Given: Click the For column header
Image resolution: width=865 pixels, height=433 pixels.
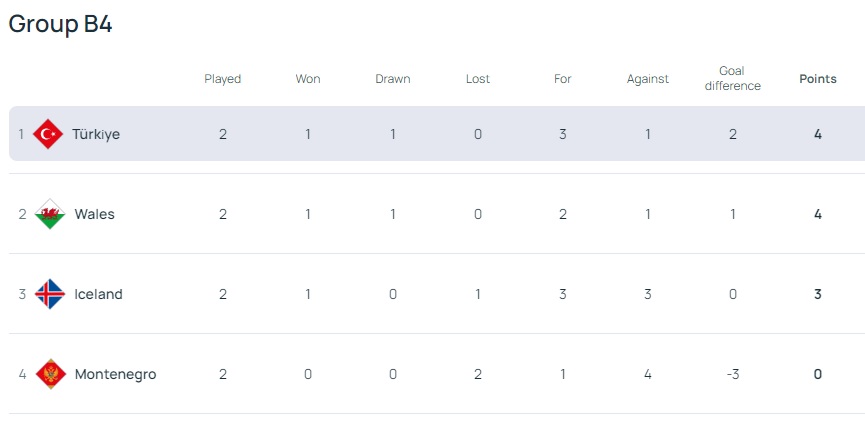Looking at the screenshot, I should [x=563, y=79].
